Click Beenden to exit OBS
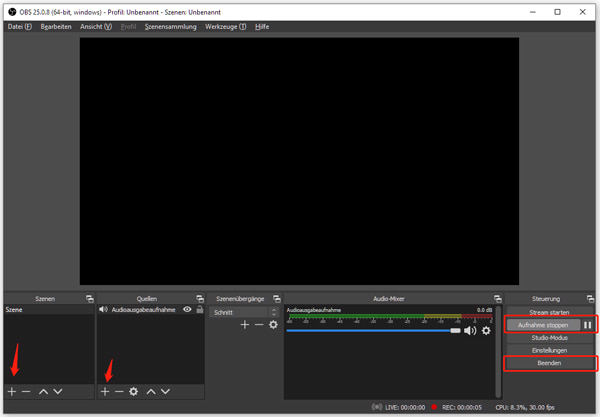Image resolution: width=600 pixels, height=417 pixels. pyautogui.click(x=549, y=363)
